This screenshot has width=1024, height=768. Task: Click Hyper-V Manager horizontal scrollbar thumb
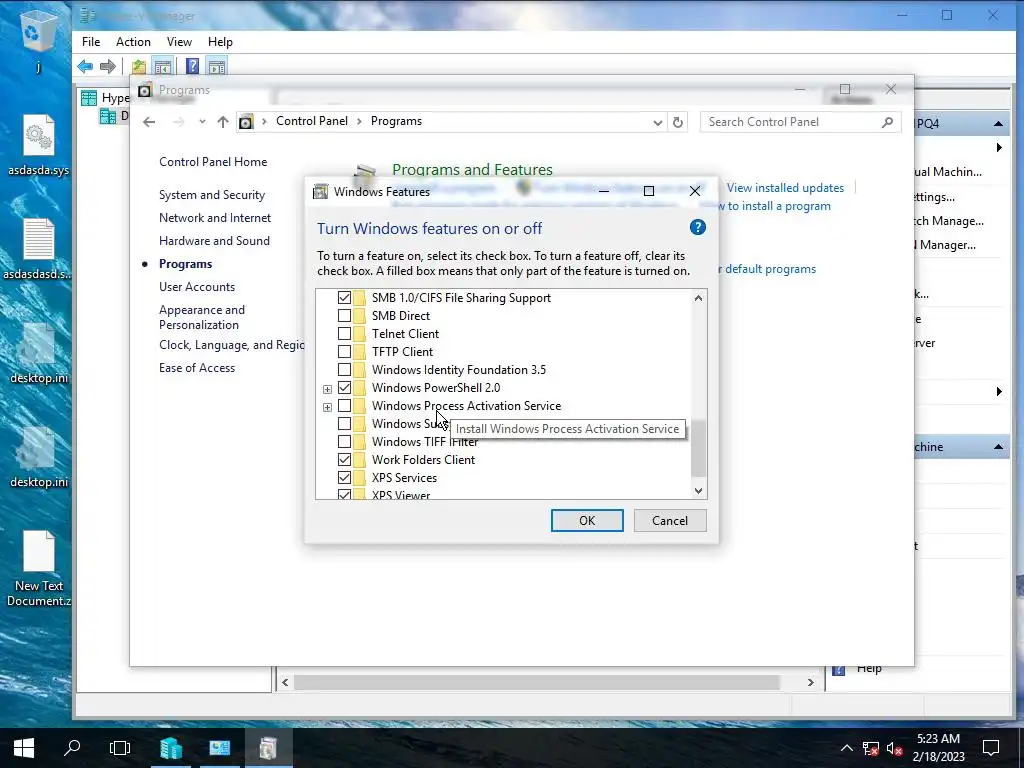(536, 682)
